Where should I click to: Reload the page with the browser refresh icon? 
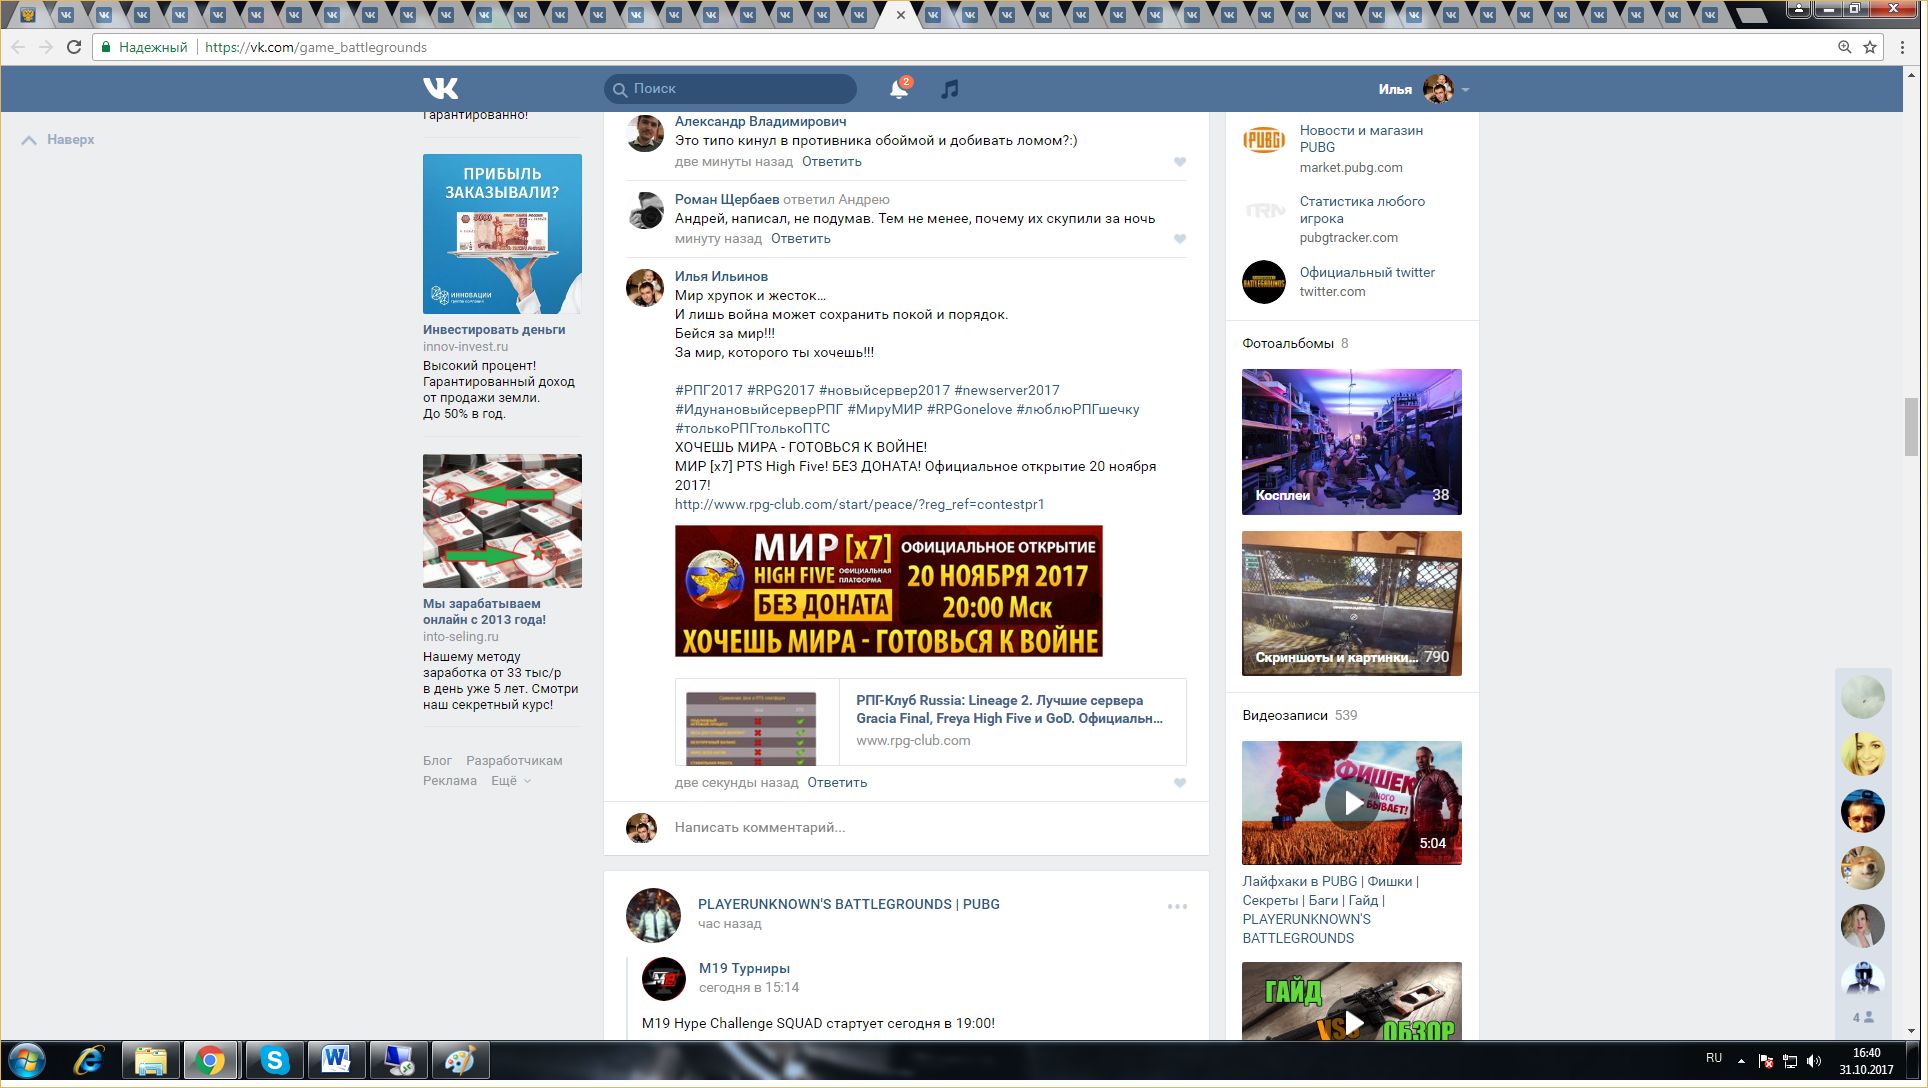74,47
